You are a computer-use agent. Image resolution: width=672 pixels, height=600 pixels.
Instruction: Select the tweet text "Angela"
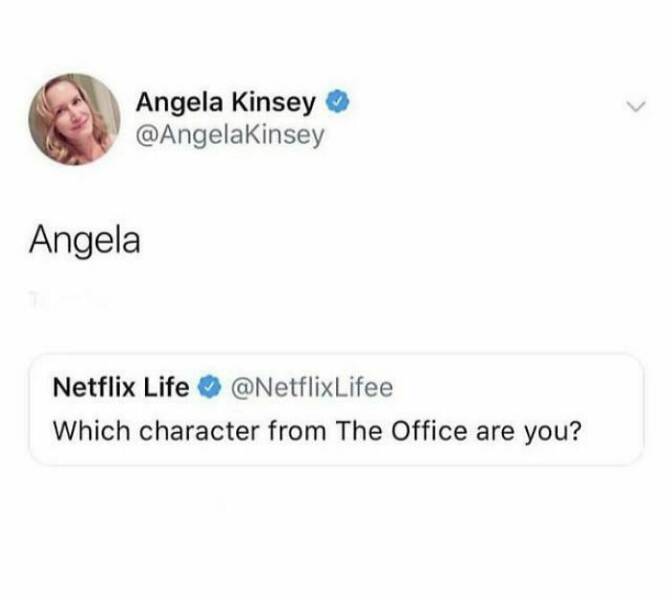point(85,241)
